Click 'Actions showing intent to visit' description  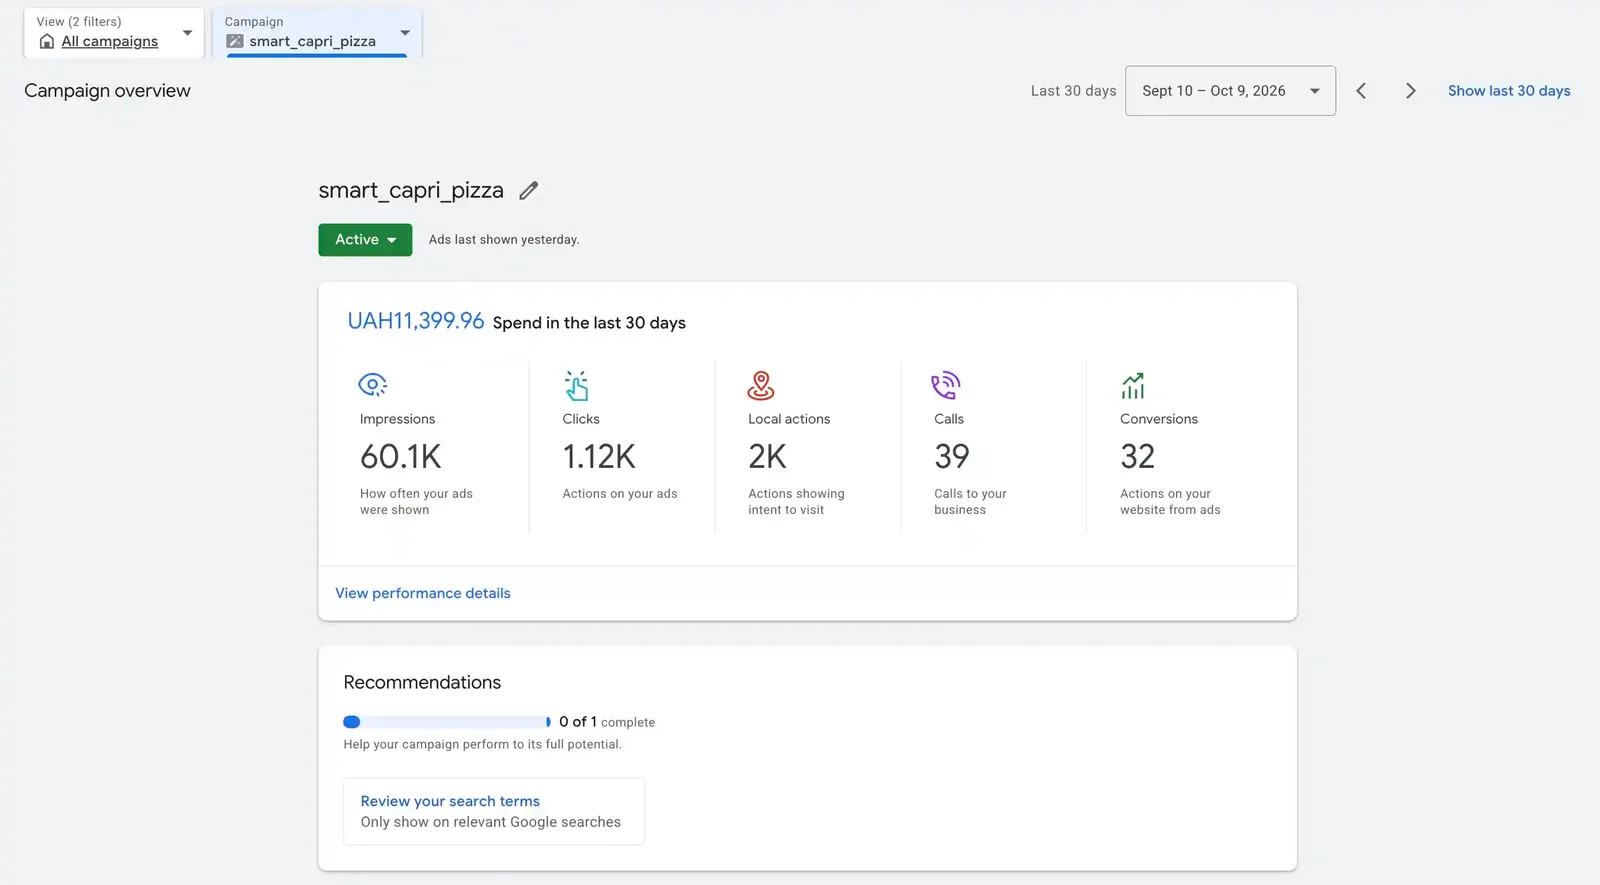pos(797,502)
